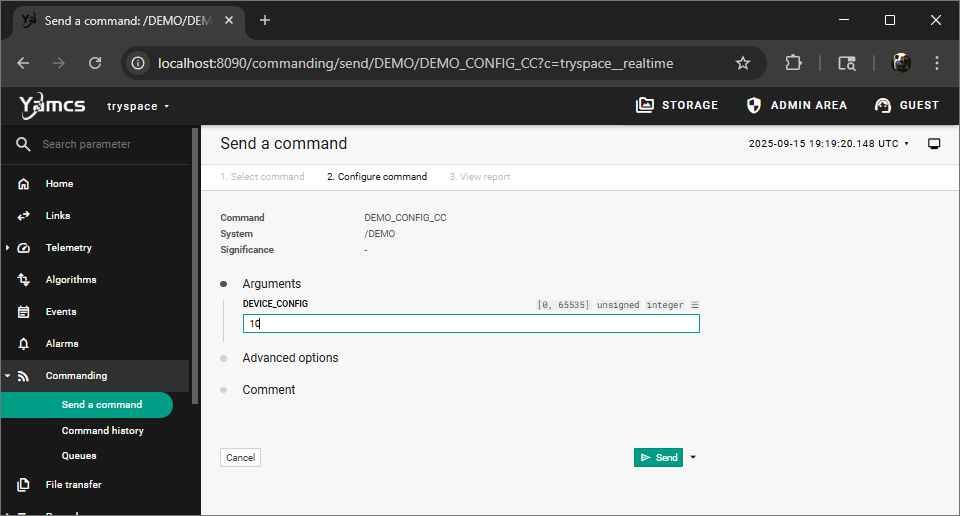Open the Guest user menu
This screenshot has width=960, height=516.
pyautogui.click(x=907, y=105)
